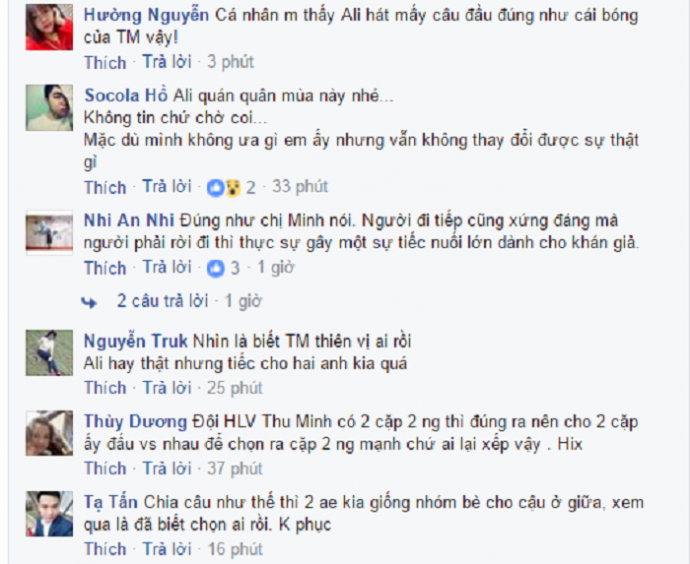Open the Nguyễn Truk name link

tap(136, 341)
